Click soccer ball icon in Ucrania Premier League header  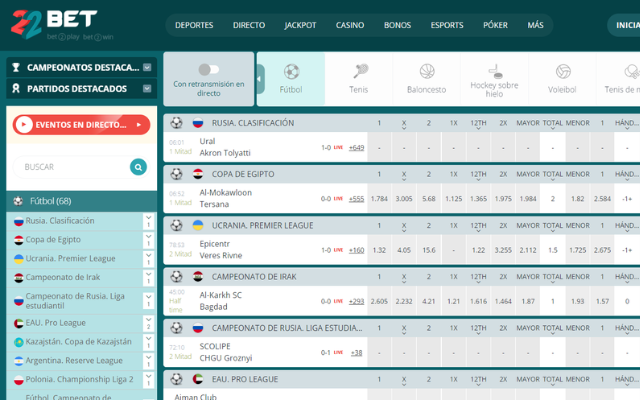(x=176, y=225)
